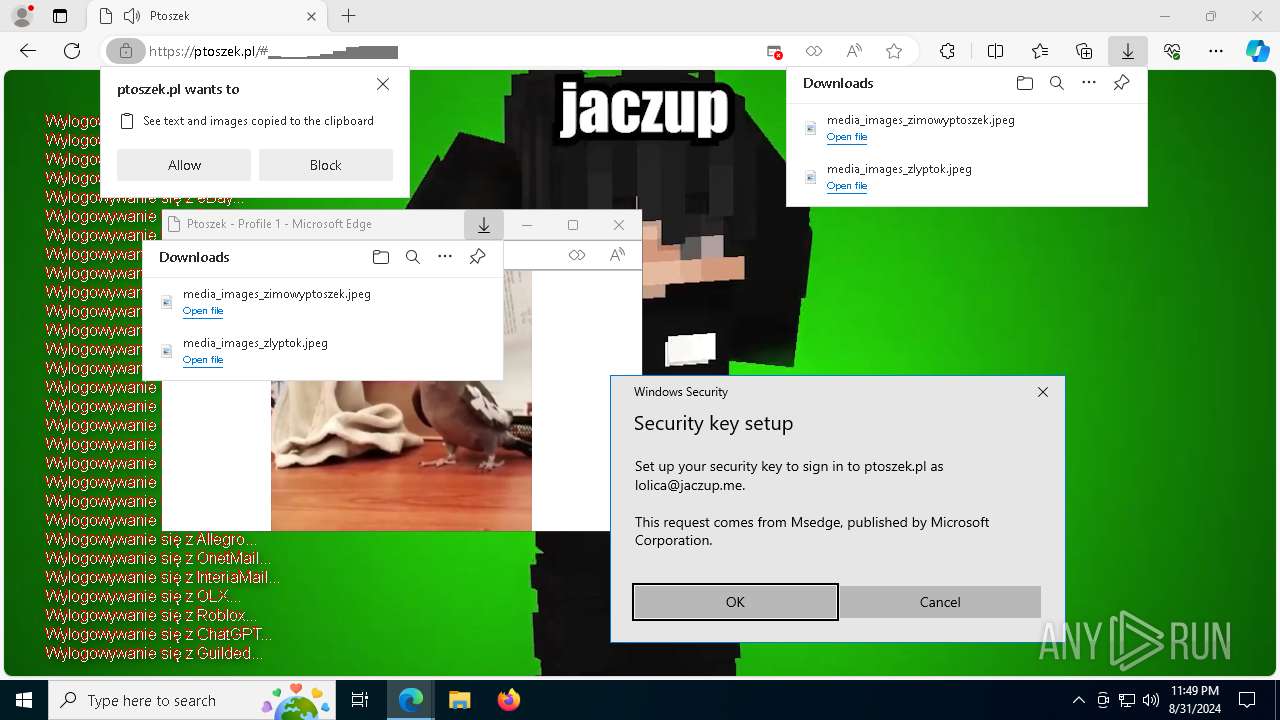Image resolution: width=1280 pixels, height=720 pixels.
Task: Open Settings and more ellipsis menu
Action: [x=1216, y=51]
